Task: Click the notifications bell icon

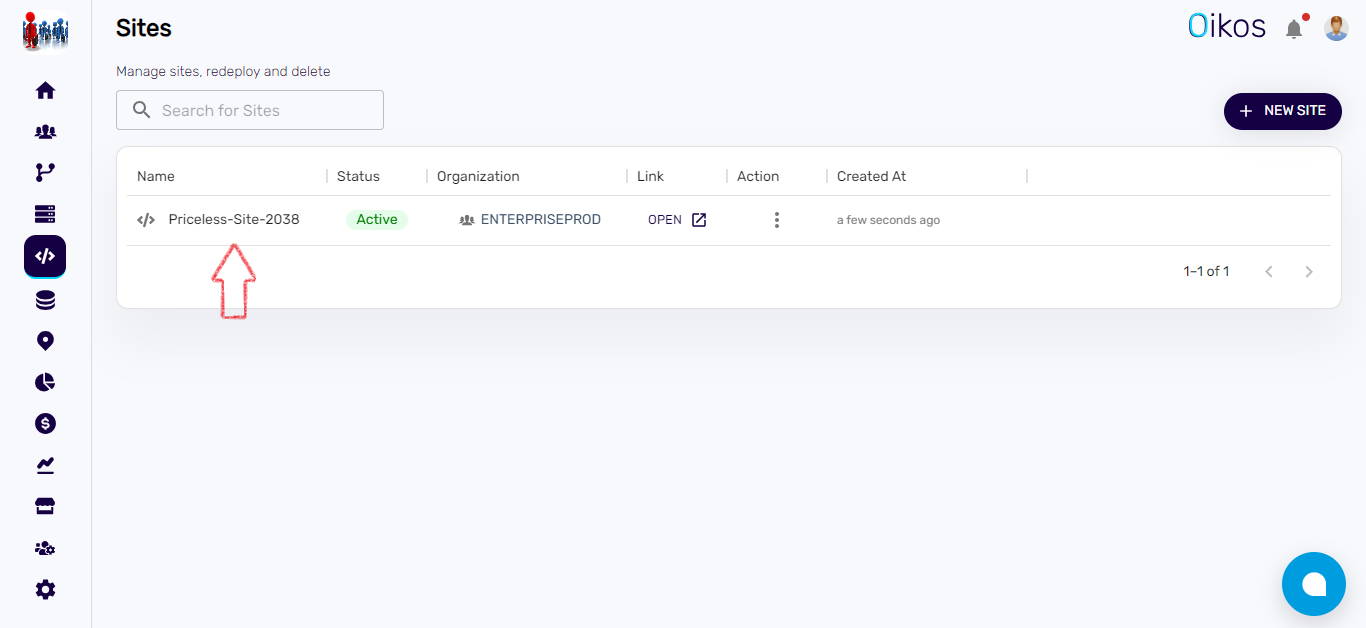Action: tap(1294, 29)
